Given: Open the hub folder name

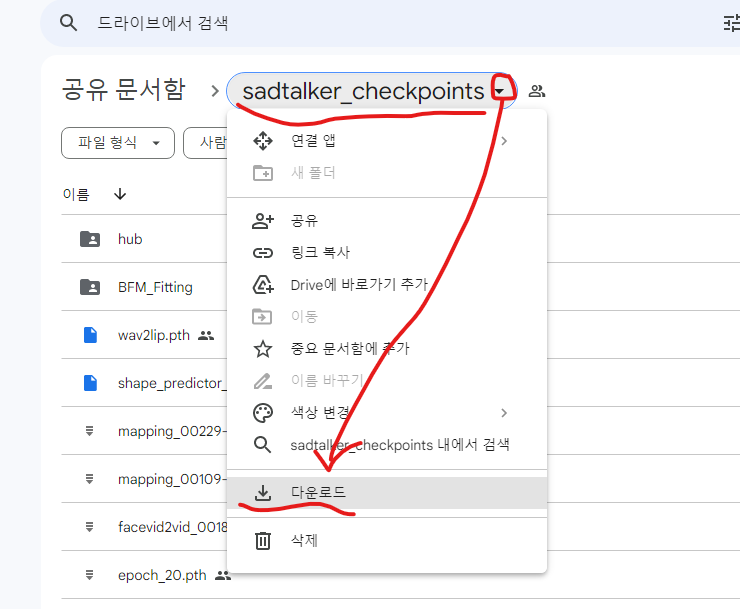Looking at the screenshot, I should [x=130, y=239].
